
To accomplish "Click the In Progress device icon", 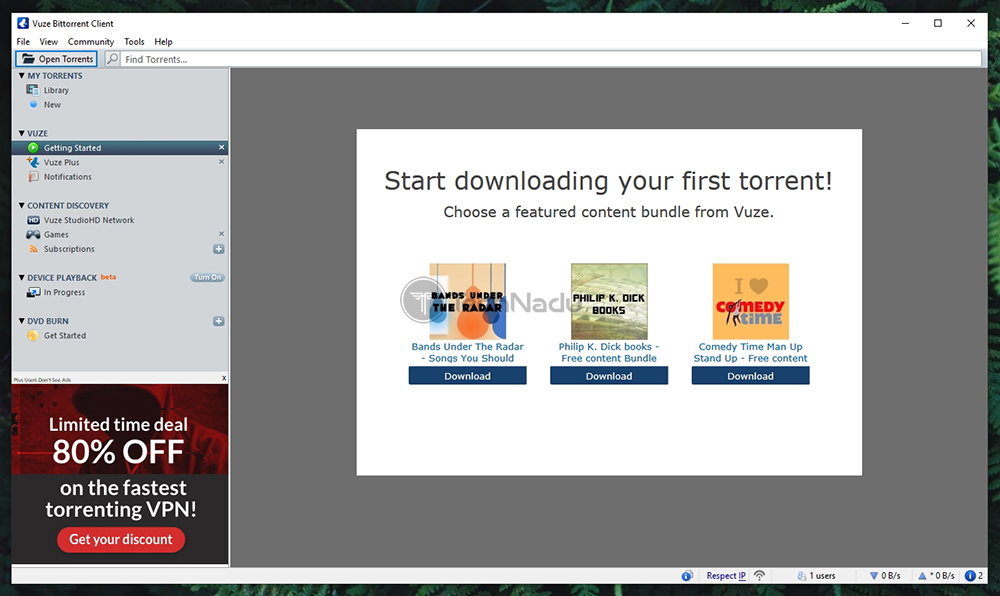I will (x=33, y=292).
